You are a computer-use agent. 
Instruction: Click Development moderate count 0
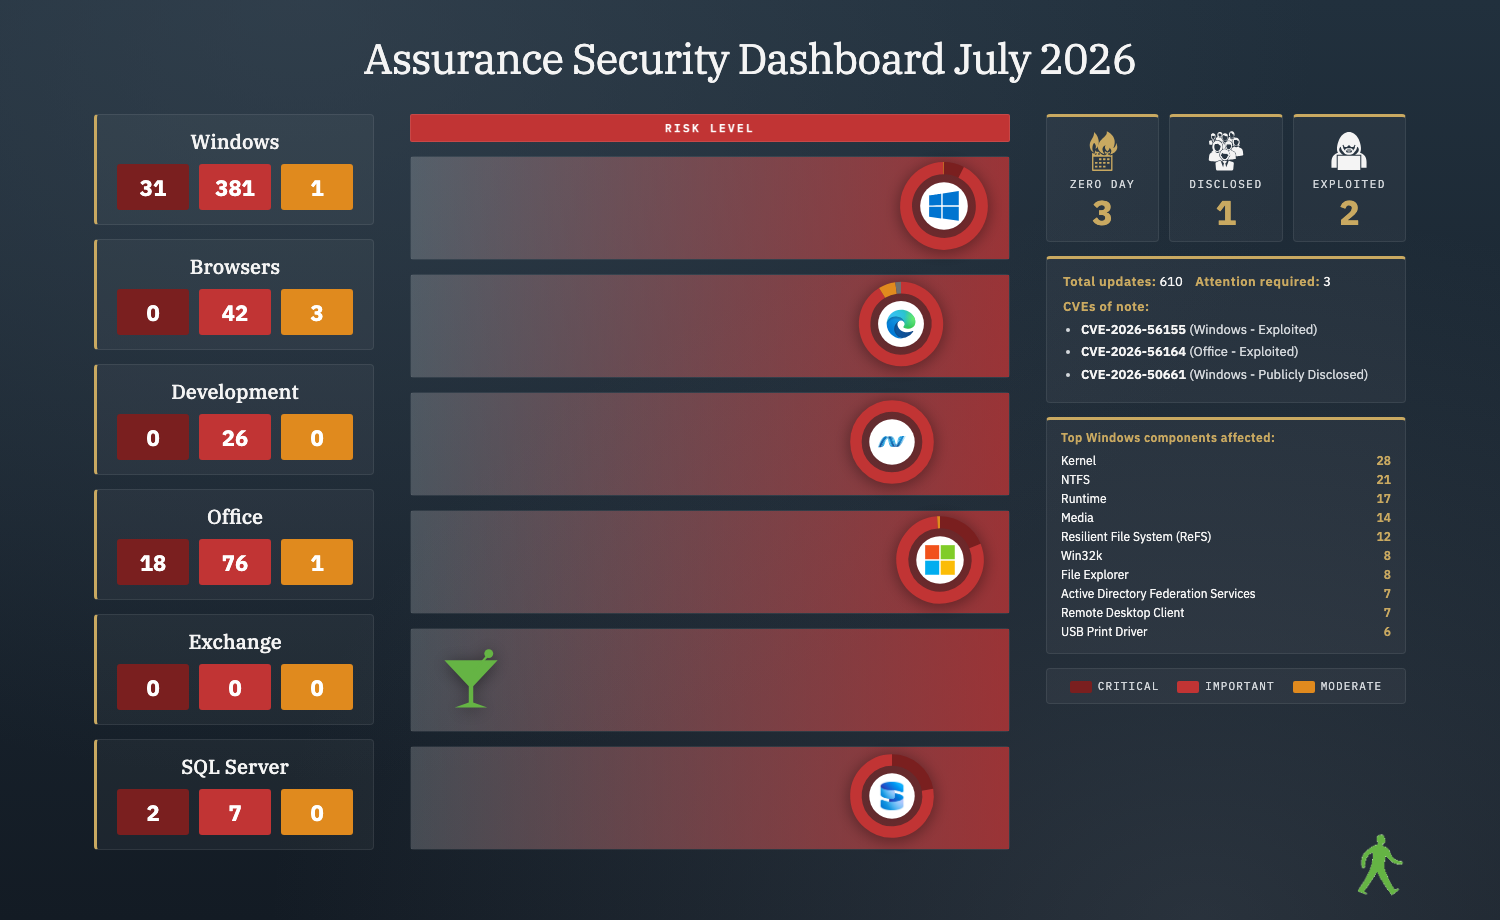point(317,437)
